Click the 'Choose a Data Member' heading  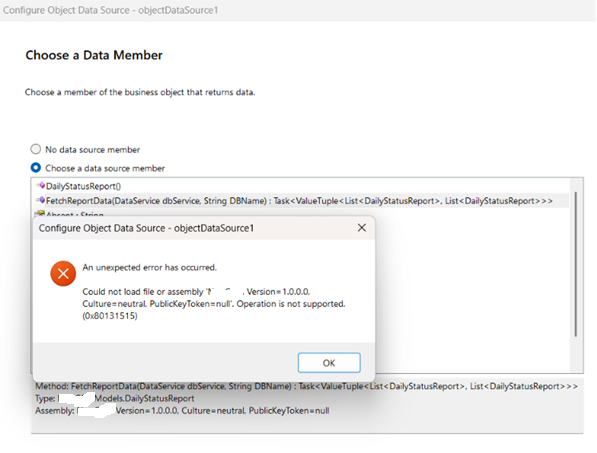(x=94, y=55)
